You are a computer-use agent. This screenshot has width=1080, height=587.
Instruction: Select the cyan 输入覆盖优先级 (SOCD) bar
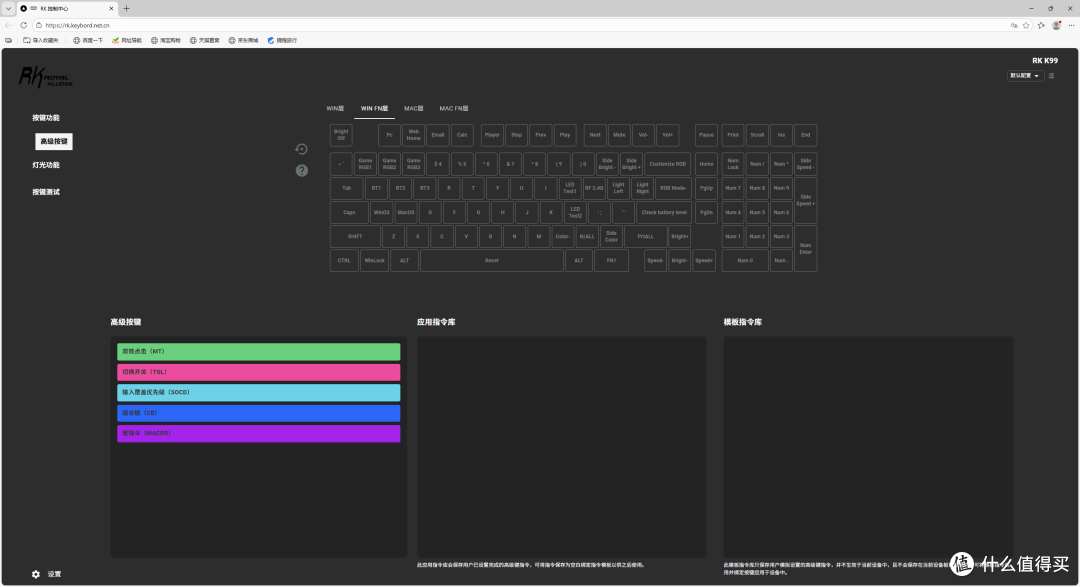click(258, 392)
